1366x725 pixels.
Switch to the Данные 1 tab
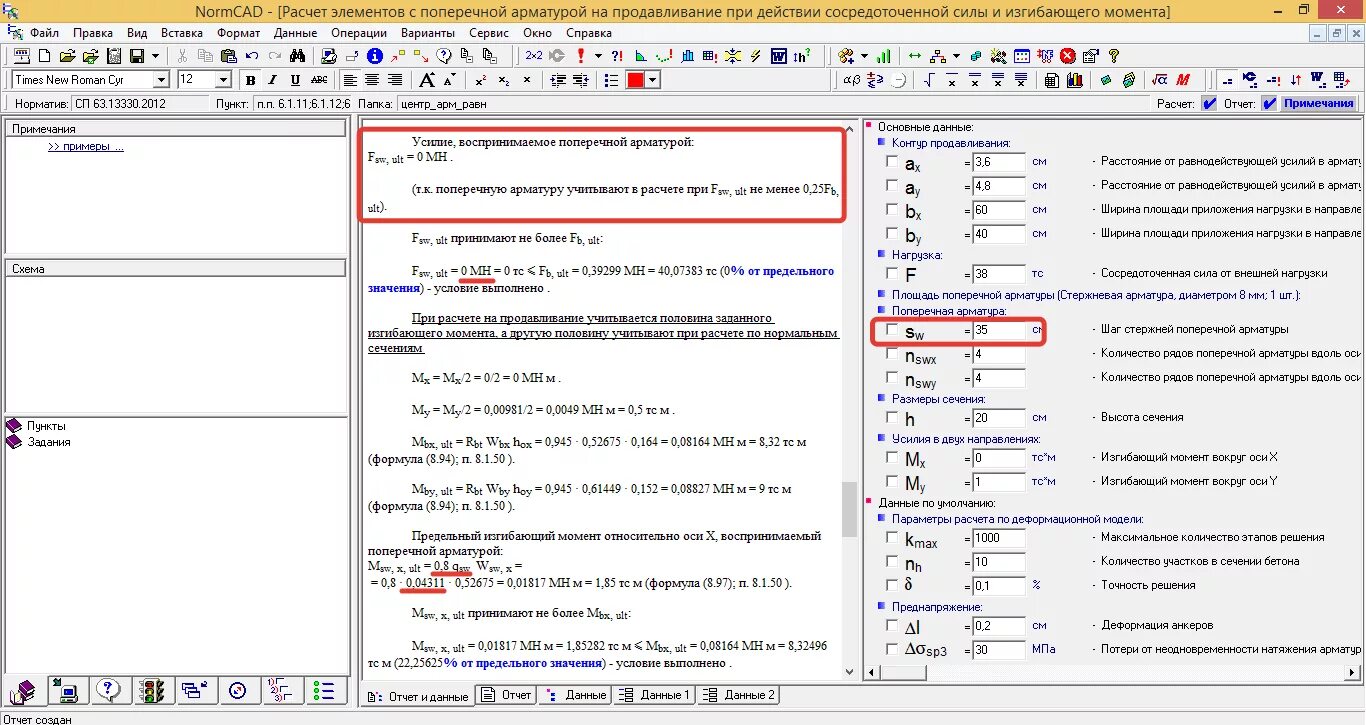coord(654,695)
